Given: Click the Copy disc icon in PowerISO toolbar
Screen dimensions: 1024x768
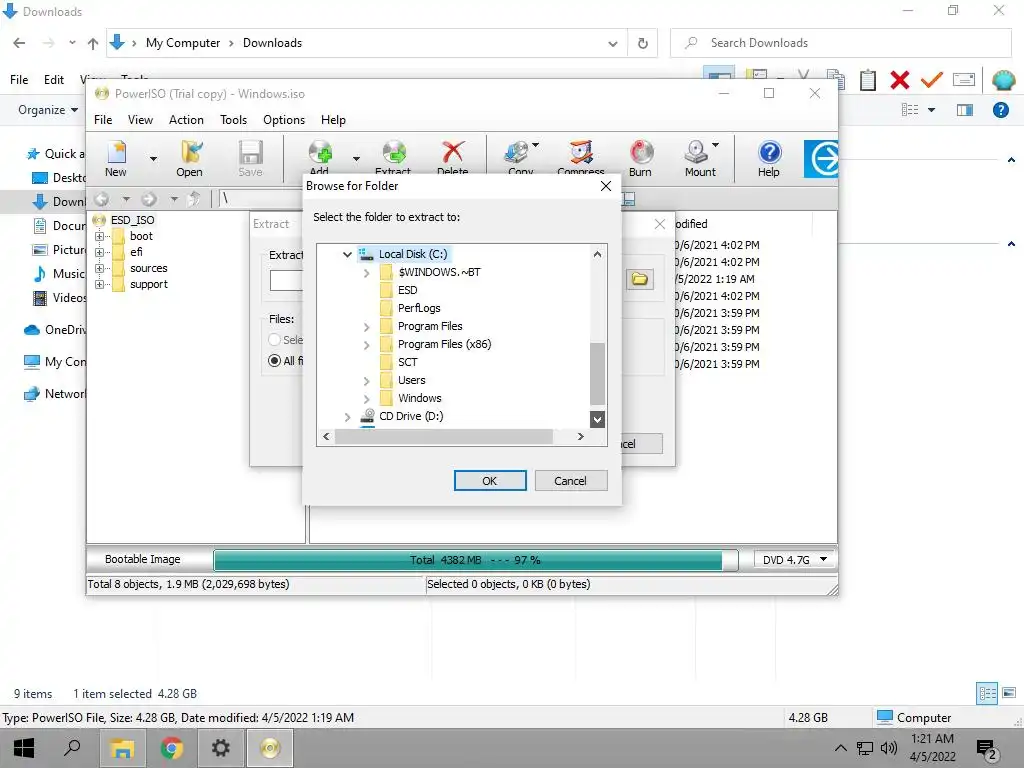Looking at the screenshot, I should (x=517, y=153).
